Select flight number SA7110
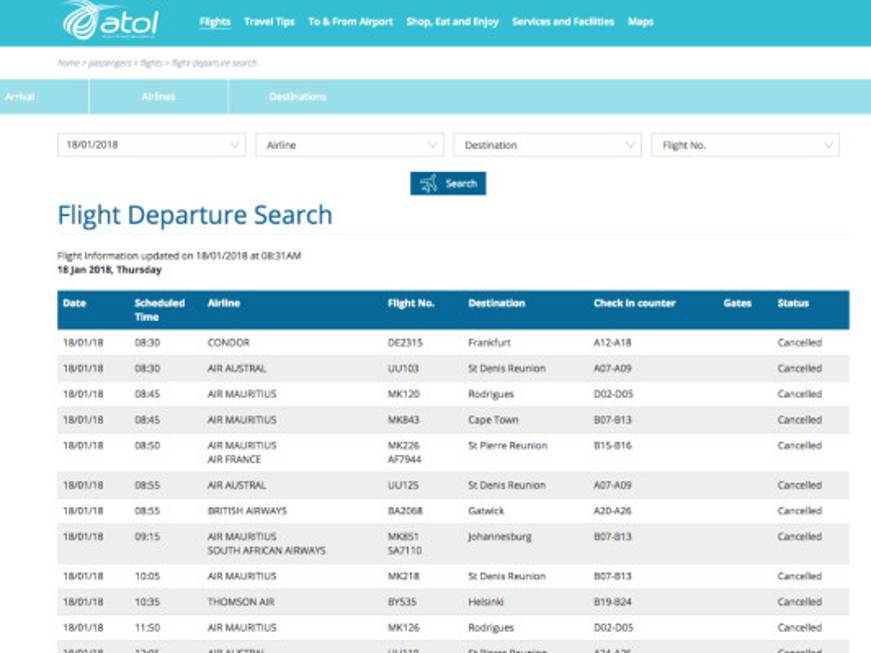 point(404,550)
